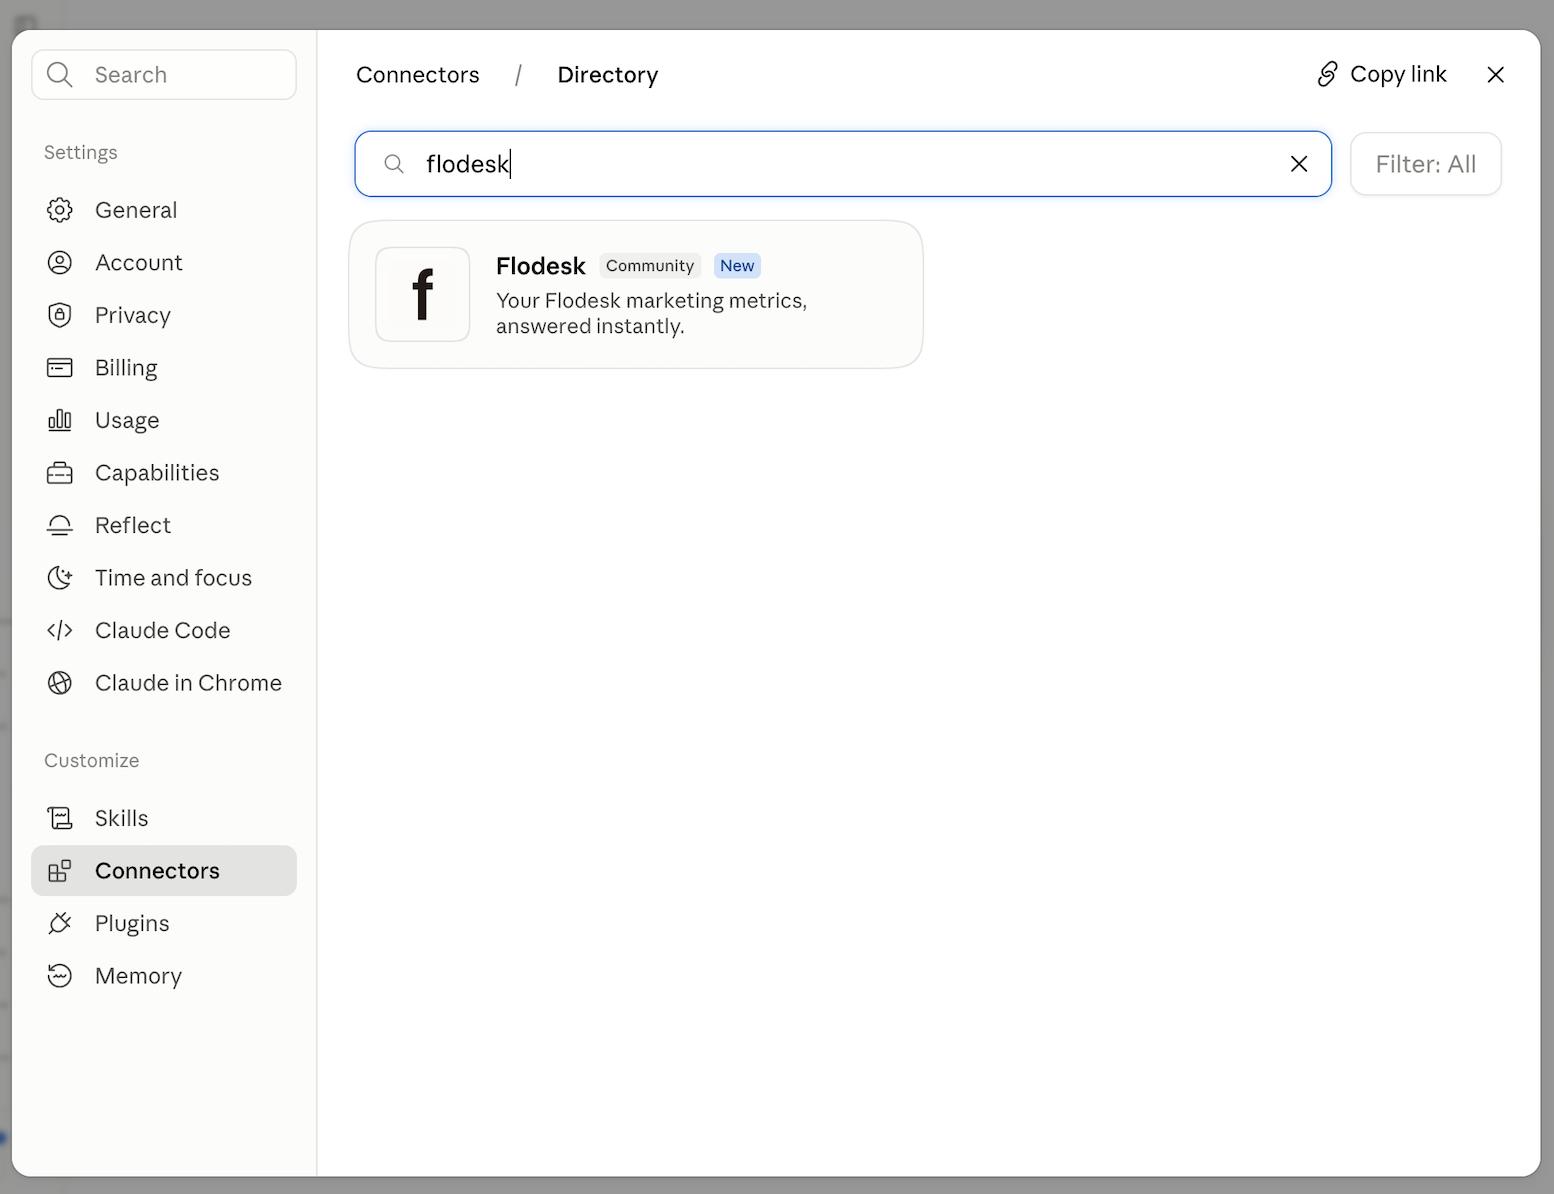
Task: Open Capabilities settings
Action: click(164, 473)
